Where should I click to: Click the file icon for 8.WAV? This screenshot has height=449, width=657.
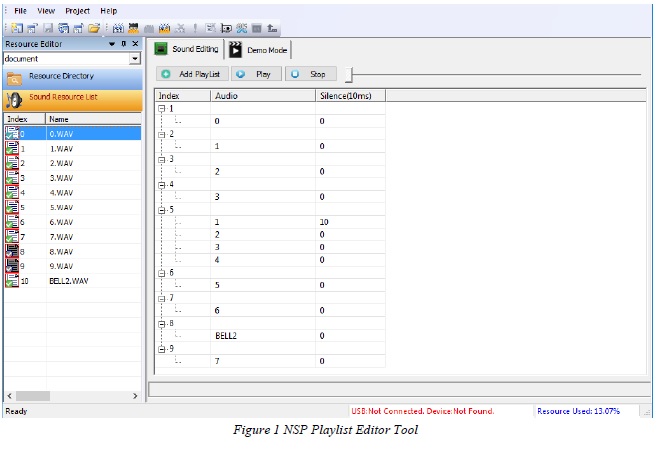tap(12, 252)
